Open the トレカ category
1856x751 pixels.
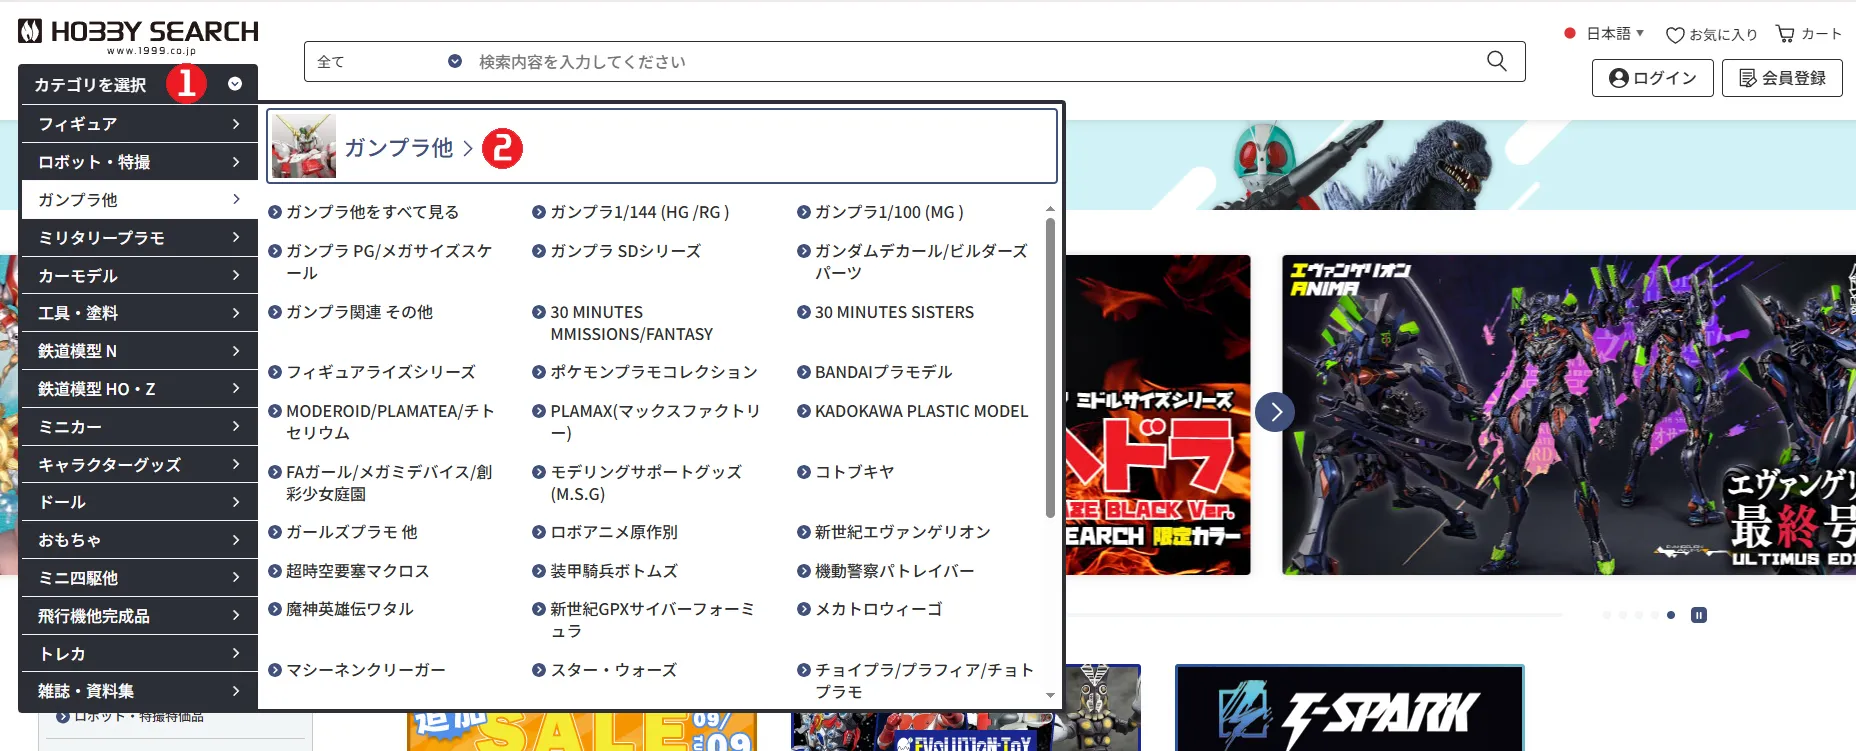pyautogui.click(x=139, y=654)
